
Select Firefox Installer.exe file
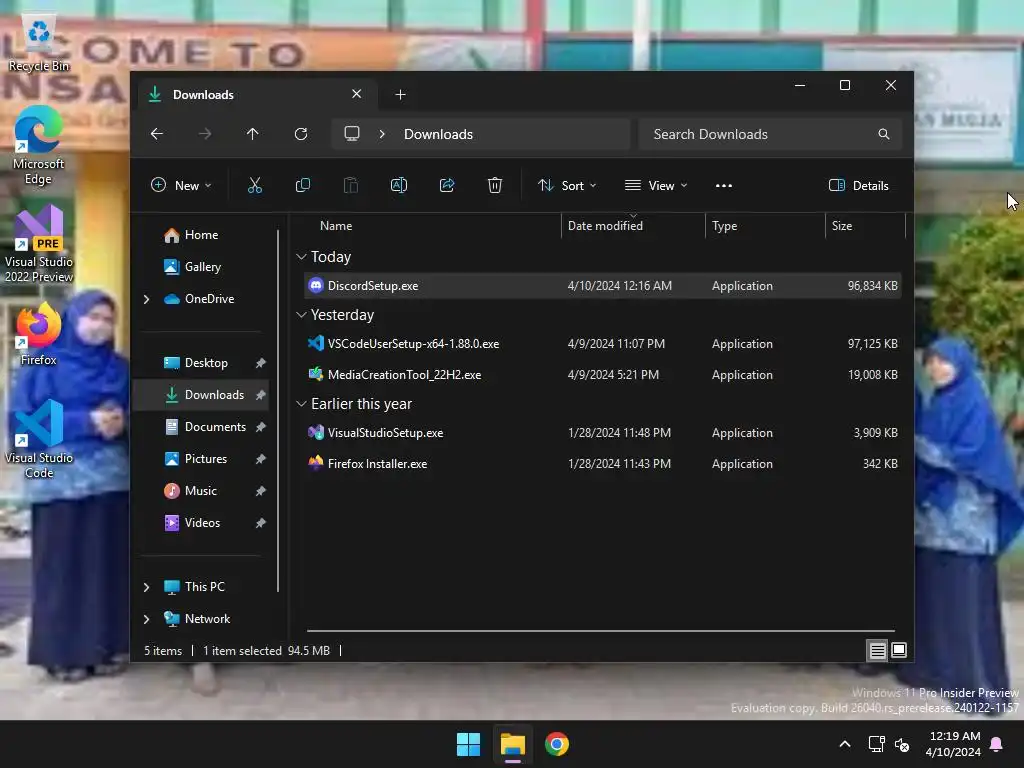point(603,464)
